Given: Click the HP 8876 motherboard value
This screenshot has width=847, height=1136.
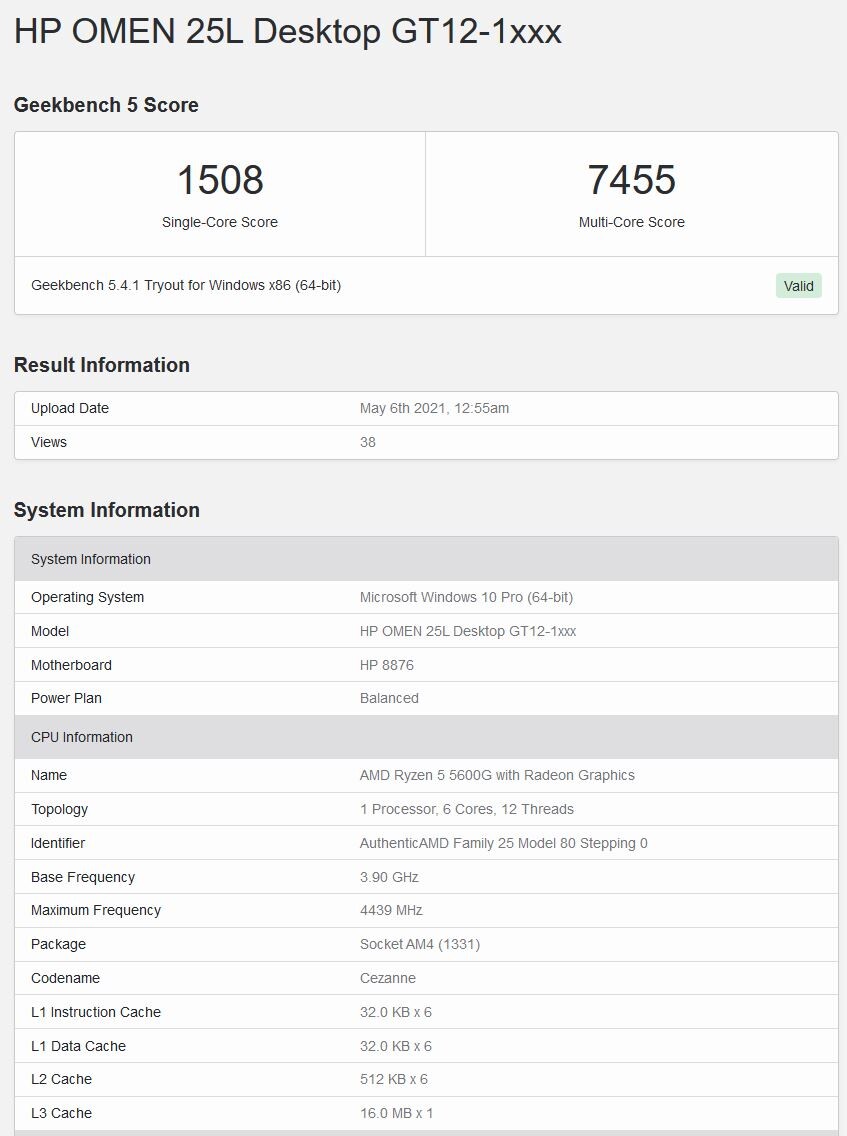Looking at the screenshot, I should (386, 665).
